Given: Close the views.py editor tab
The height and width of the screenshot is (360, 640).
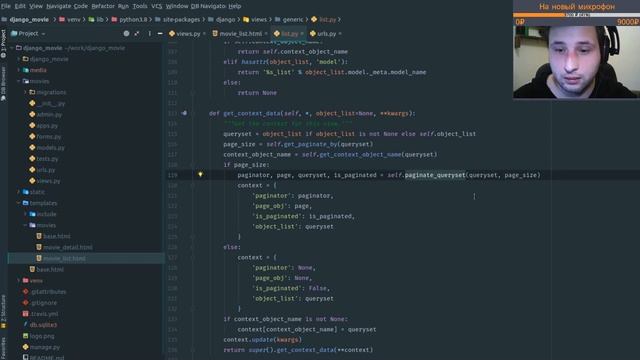Looking at the screenshot, I should 204,33.
